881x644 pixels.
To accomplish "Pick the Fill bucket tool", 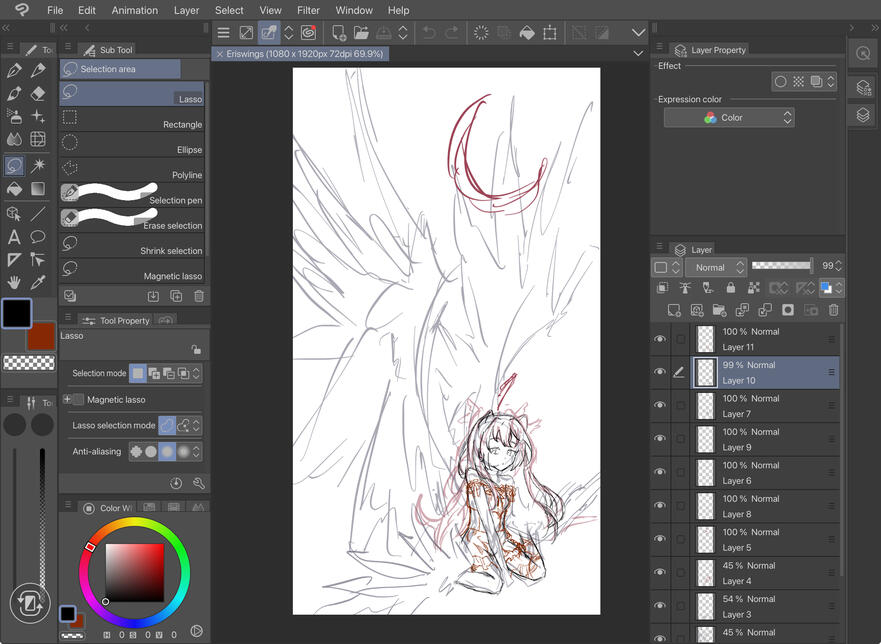I will (x=14, y=189).
